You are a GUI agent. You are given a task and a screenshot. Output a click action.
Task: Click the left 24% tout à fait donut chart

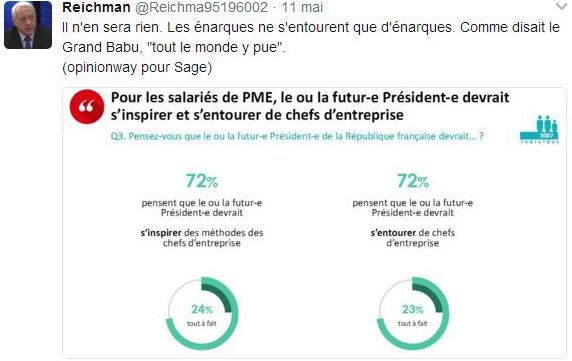point(202,313)
